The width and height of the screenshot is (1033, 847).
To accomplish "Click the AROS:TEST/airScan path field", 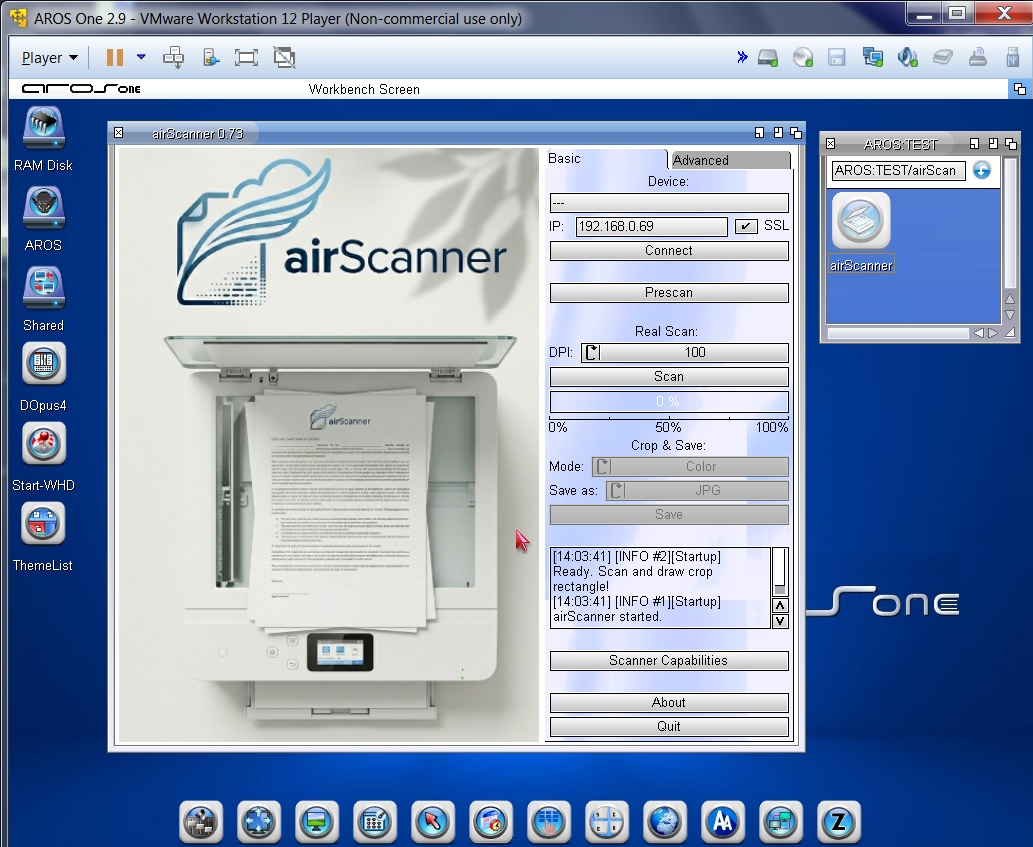I will tap(898, 171).
